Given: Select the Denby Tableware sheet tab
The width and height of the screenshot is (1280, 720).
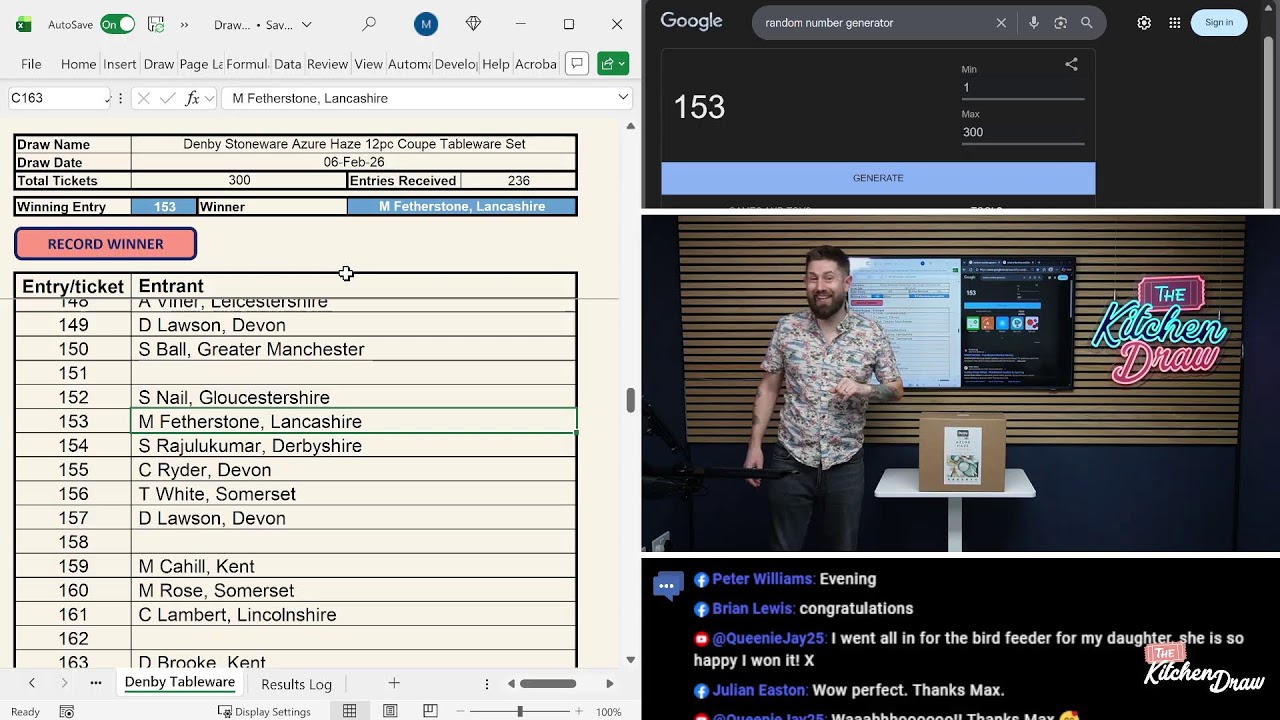Looking at the screenshot, I should click(180, 682).
